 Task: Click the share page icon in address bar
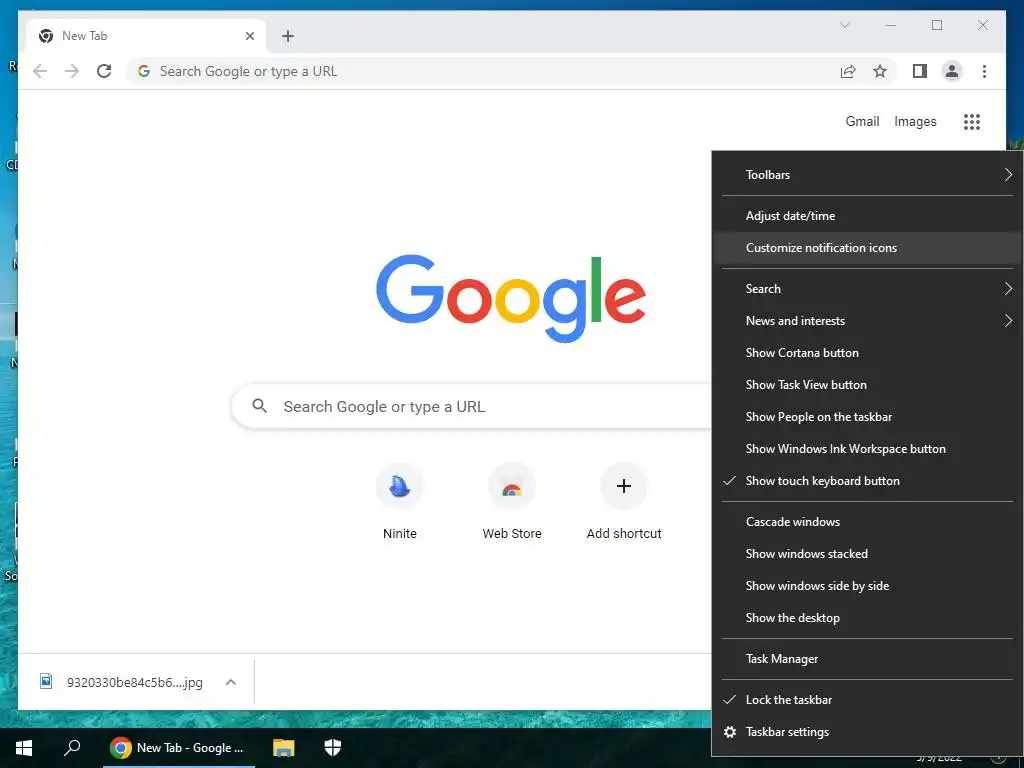(x=848, y=71)
